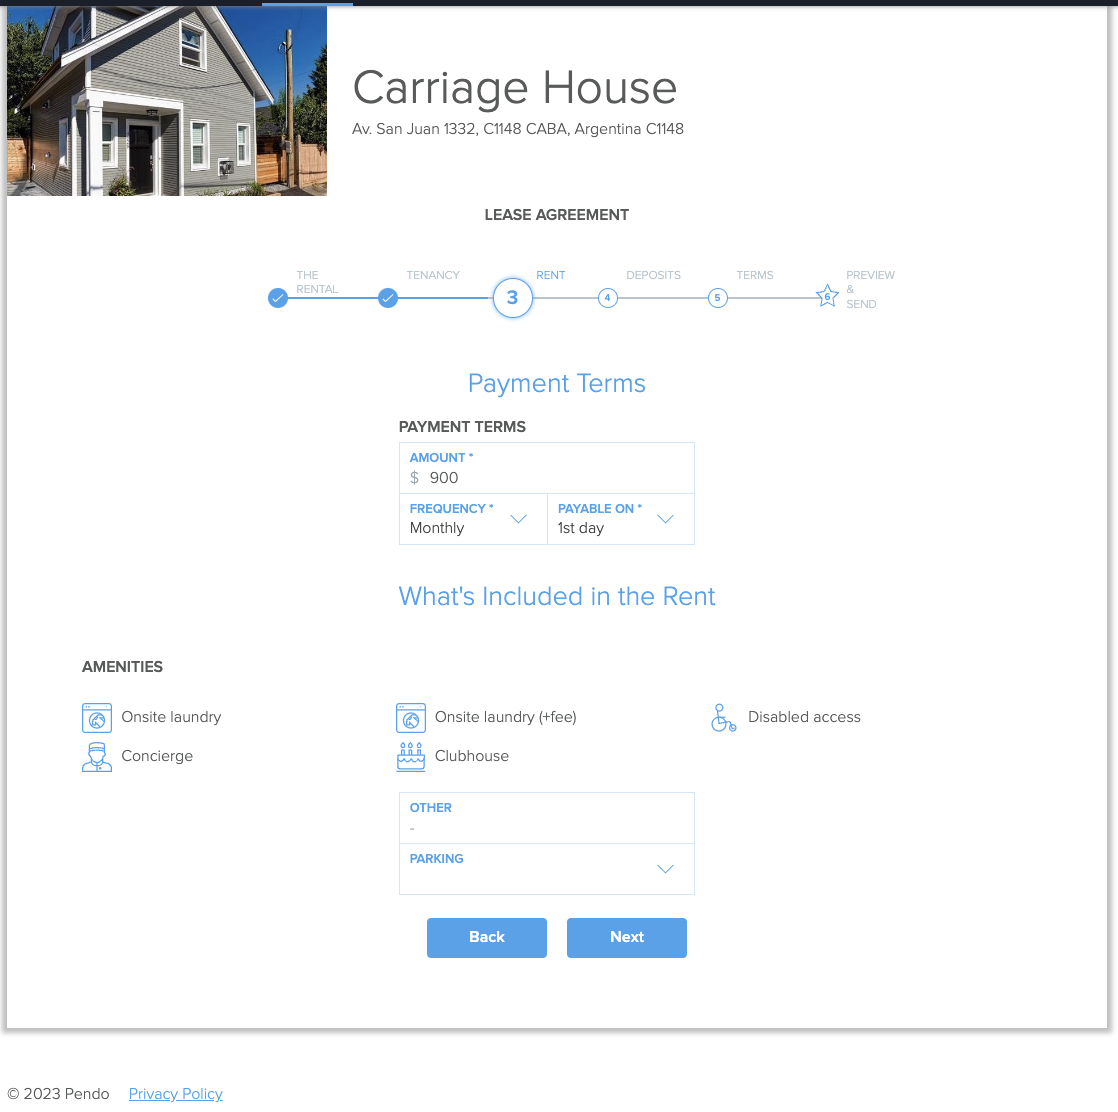This screenshot has height=1112, width=1118.
Task: Click the Payment Terms blue heading
Action: click(x=557, y=383)
